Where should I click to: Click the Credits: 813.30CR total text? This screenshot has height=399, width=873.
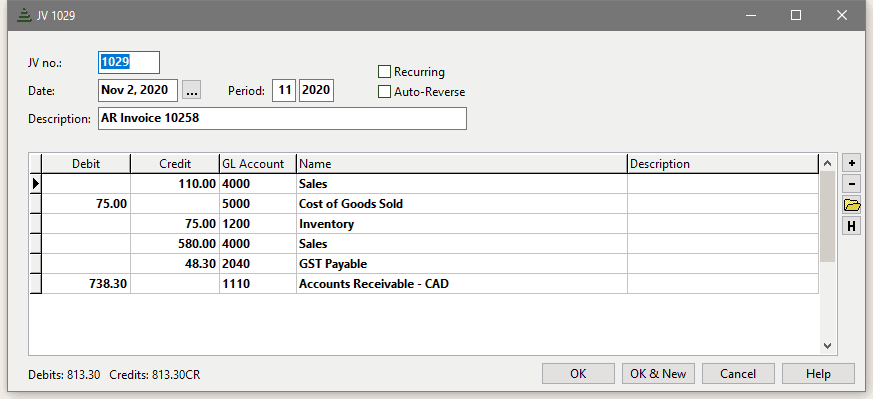pos(155,375)
